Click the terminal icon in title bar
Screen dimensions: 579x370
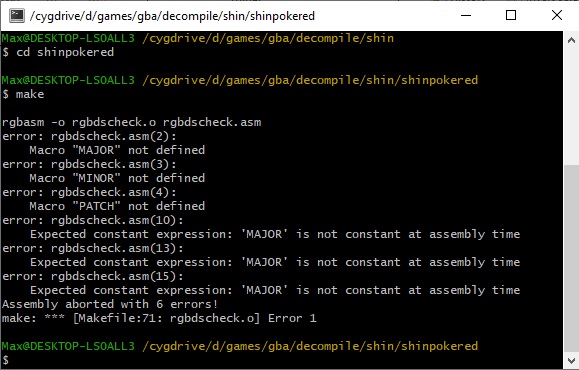tap(17, 16)
